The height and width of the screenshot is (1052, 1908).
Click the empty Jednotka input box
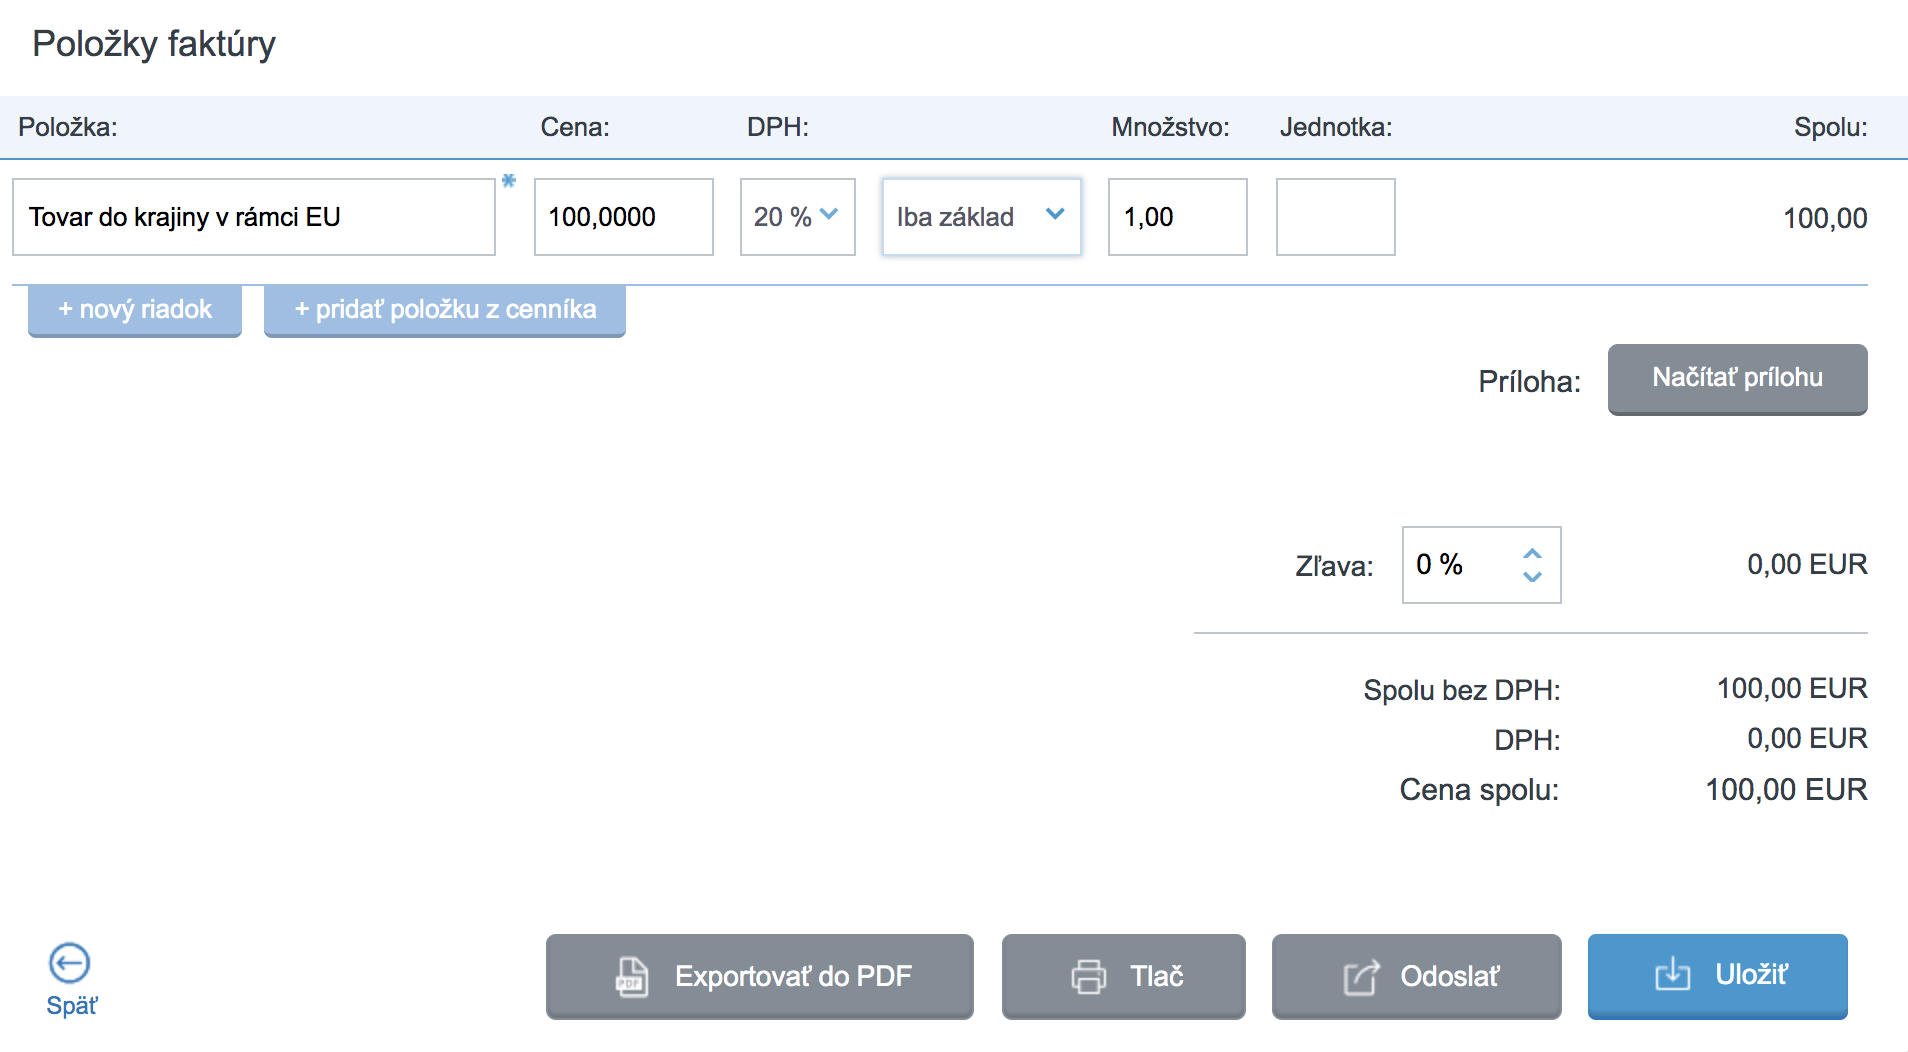click(x=1335, y=217)
